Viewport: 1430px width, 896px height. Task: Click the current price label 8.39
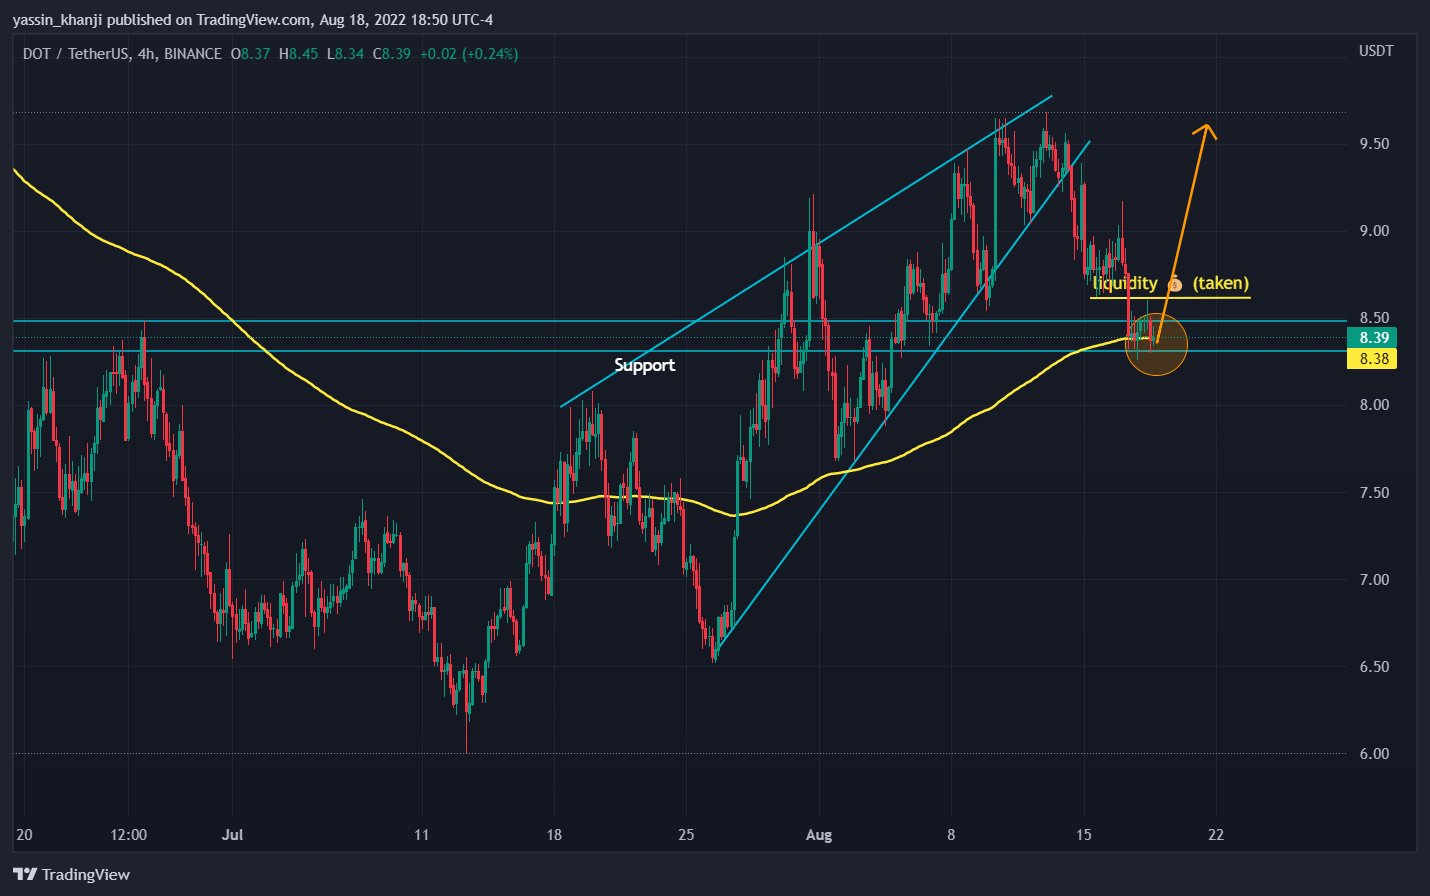[x=1373, y=338]
